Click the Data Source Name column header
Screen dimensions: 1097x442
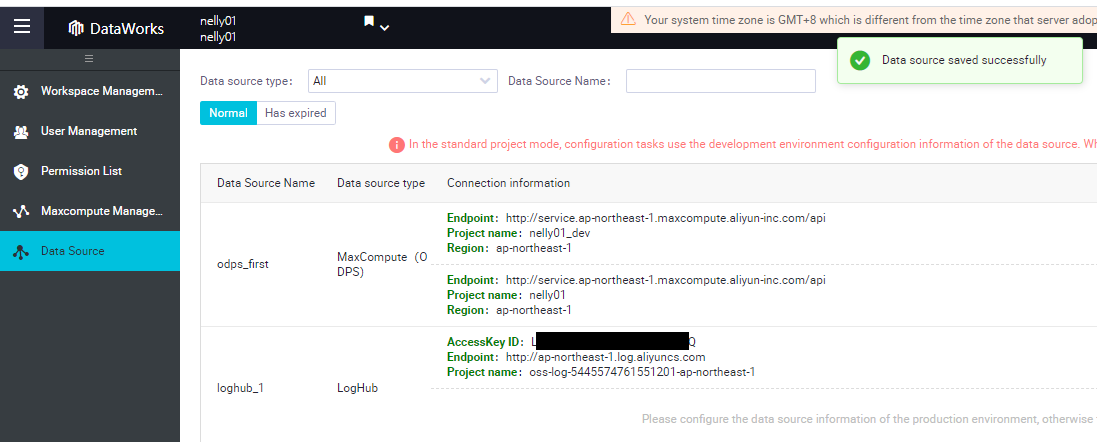point(266,183)
